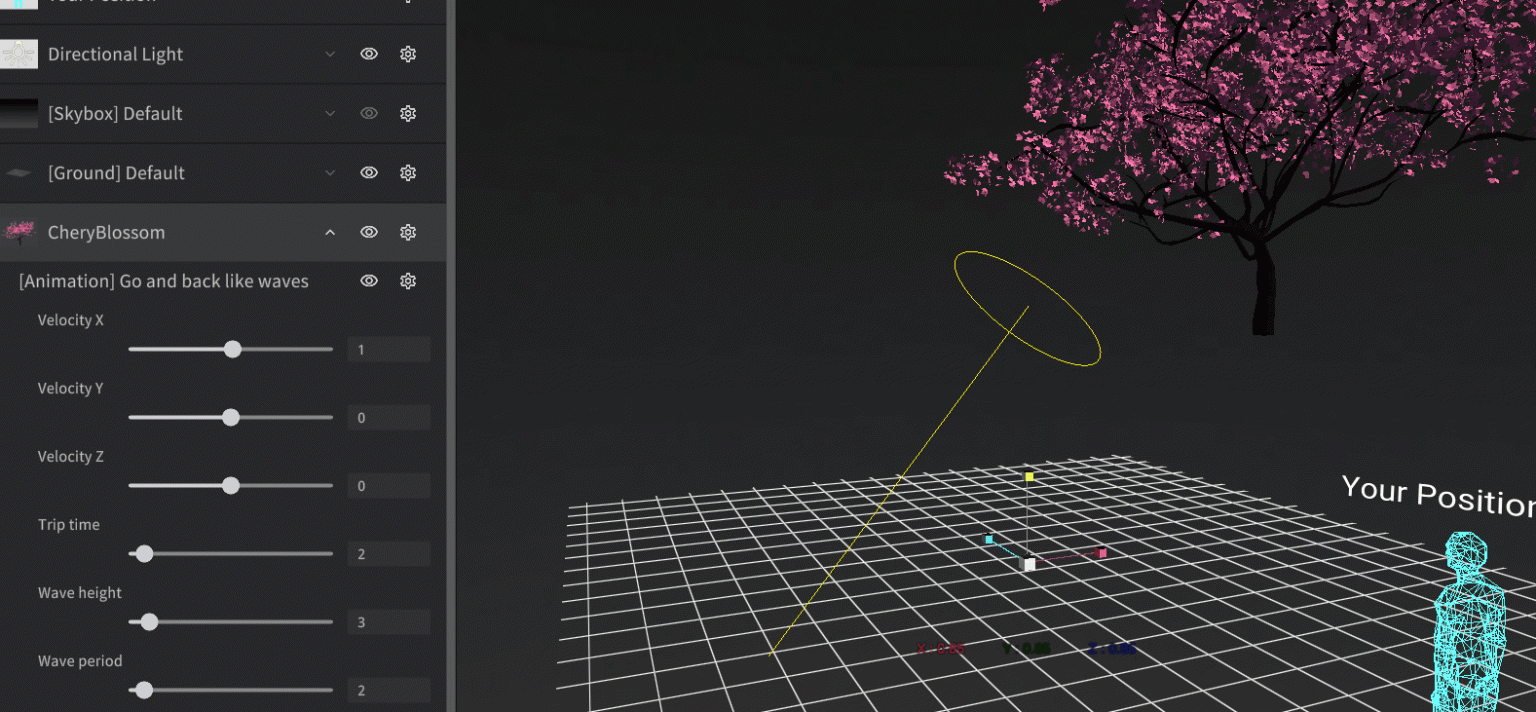Hide the Directional Light layer

click(x=369, y=53)
